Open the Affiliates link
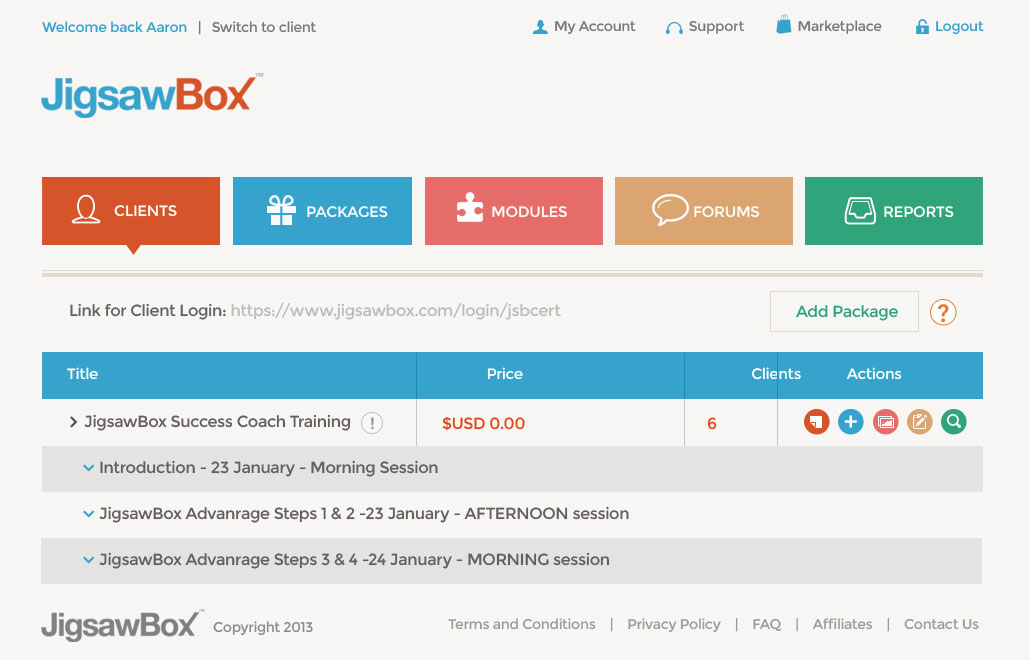 (x=842, y=624)
